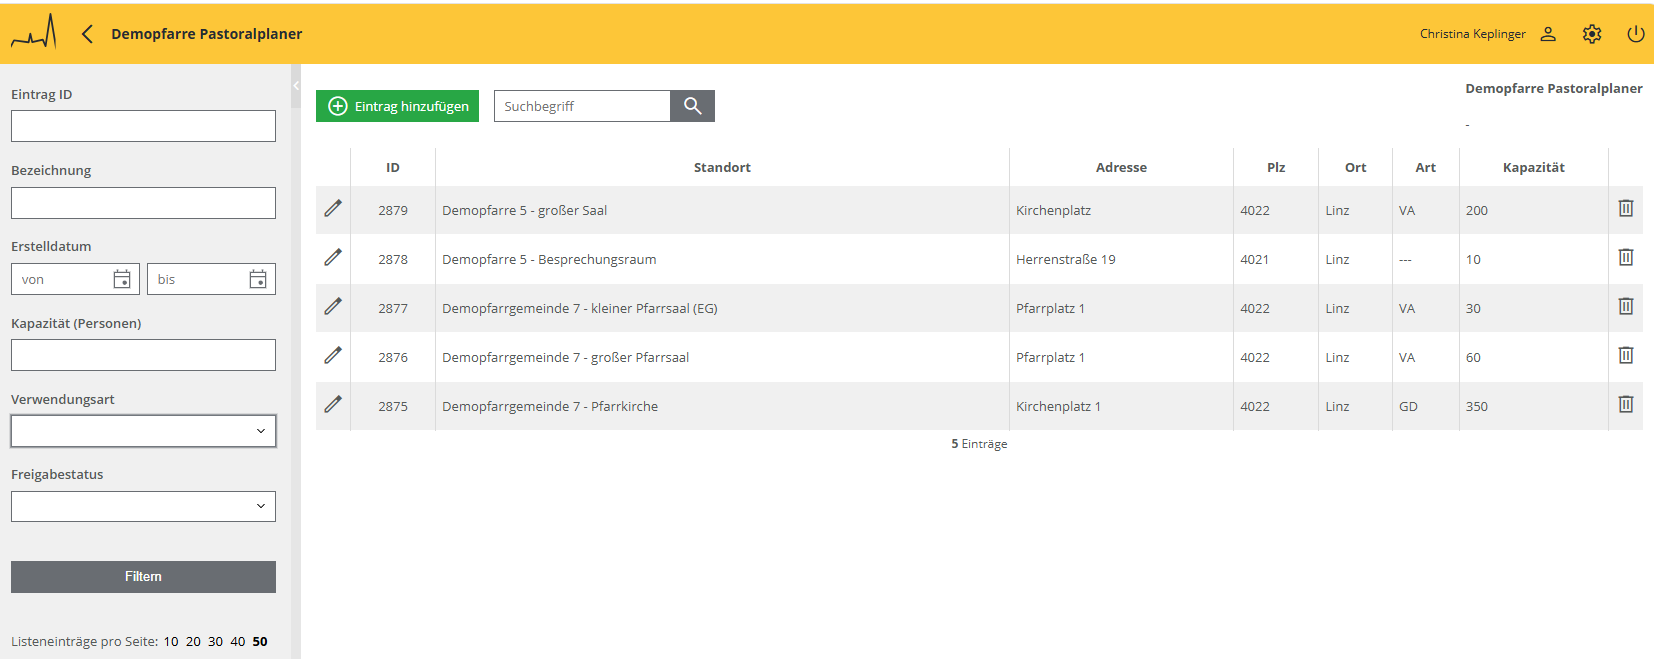Select 'Demopfarrgemeinde 7 - Pfarrkirche' text
1654x659 pixels.
click(550, 406)
